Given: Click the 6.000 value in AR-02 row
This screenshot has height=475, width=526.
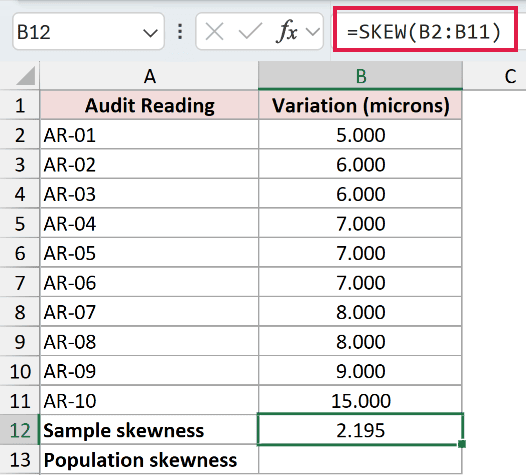Looking at the screenshot, I should coord(360,164).
